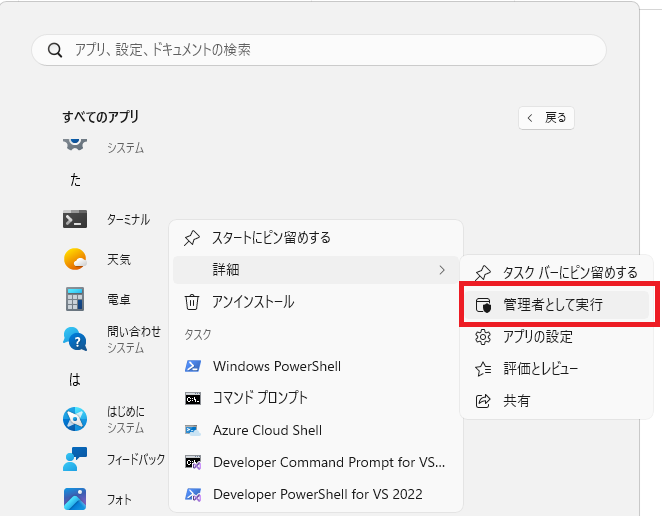Image resolution: width=662 pixels, height=516 pixels.
Task: Click the taskbar pin icon
Action: (x=483, y=273)
